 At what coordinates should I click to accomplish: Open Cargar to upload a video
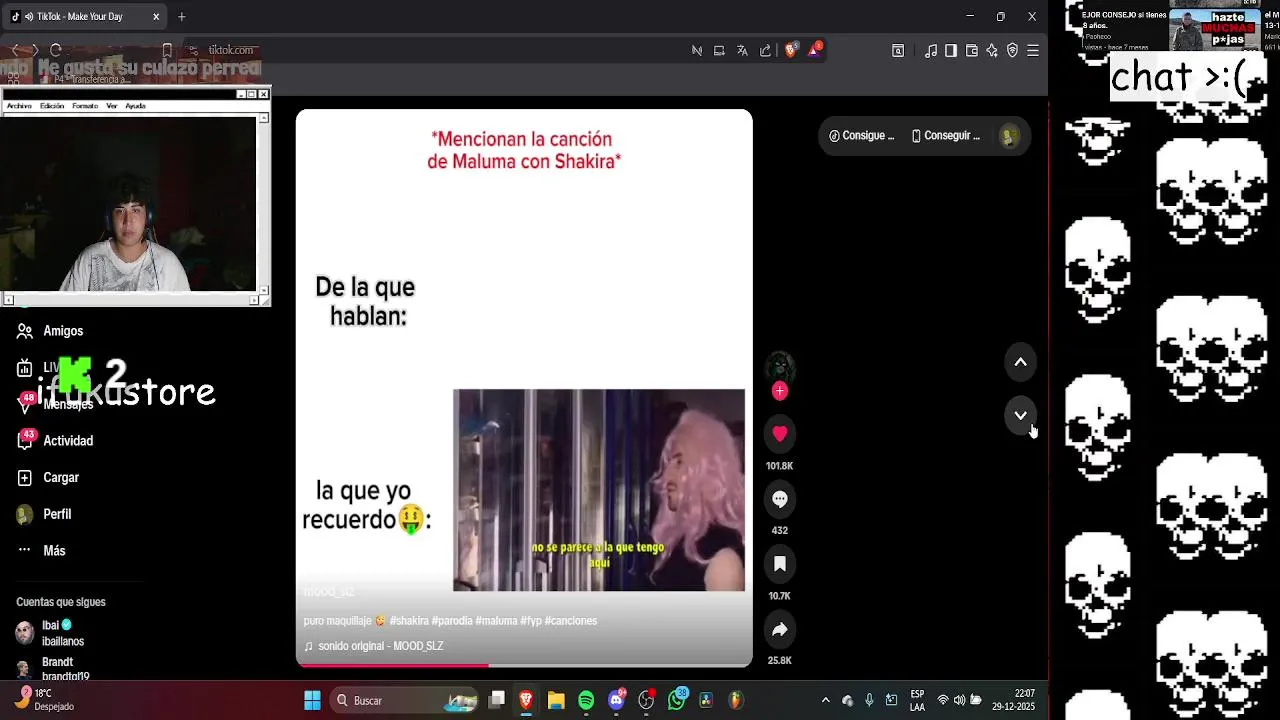(x=48, y=478)
